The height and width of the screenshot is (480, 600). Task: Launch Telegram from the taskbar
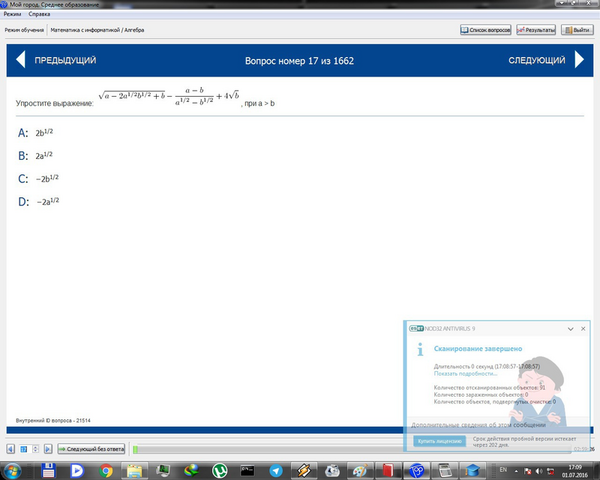click(276, 470)
